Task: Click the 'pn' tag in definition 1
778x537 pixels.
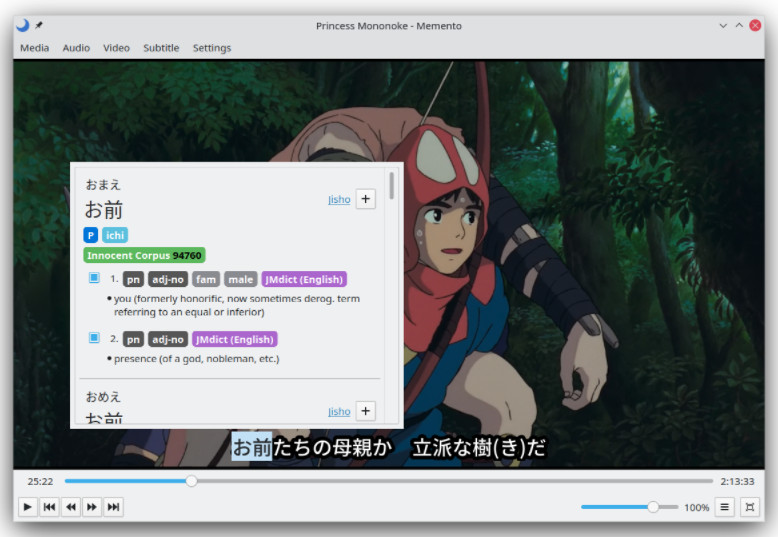Action: 133,279
